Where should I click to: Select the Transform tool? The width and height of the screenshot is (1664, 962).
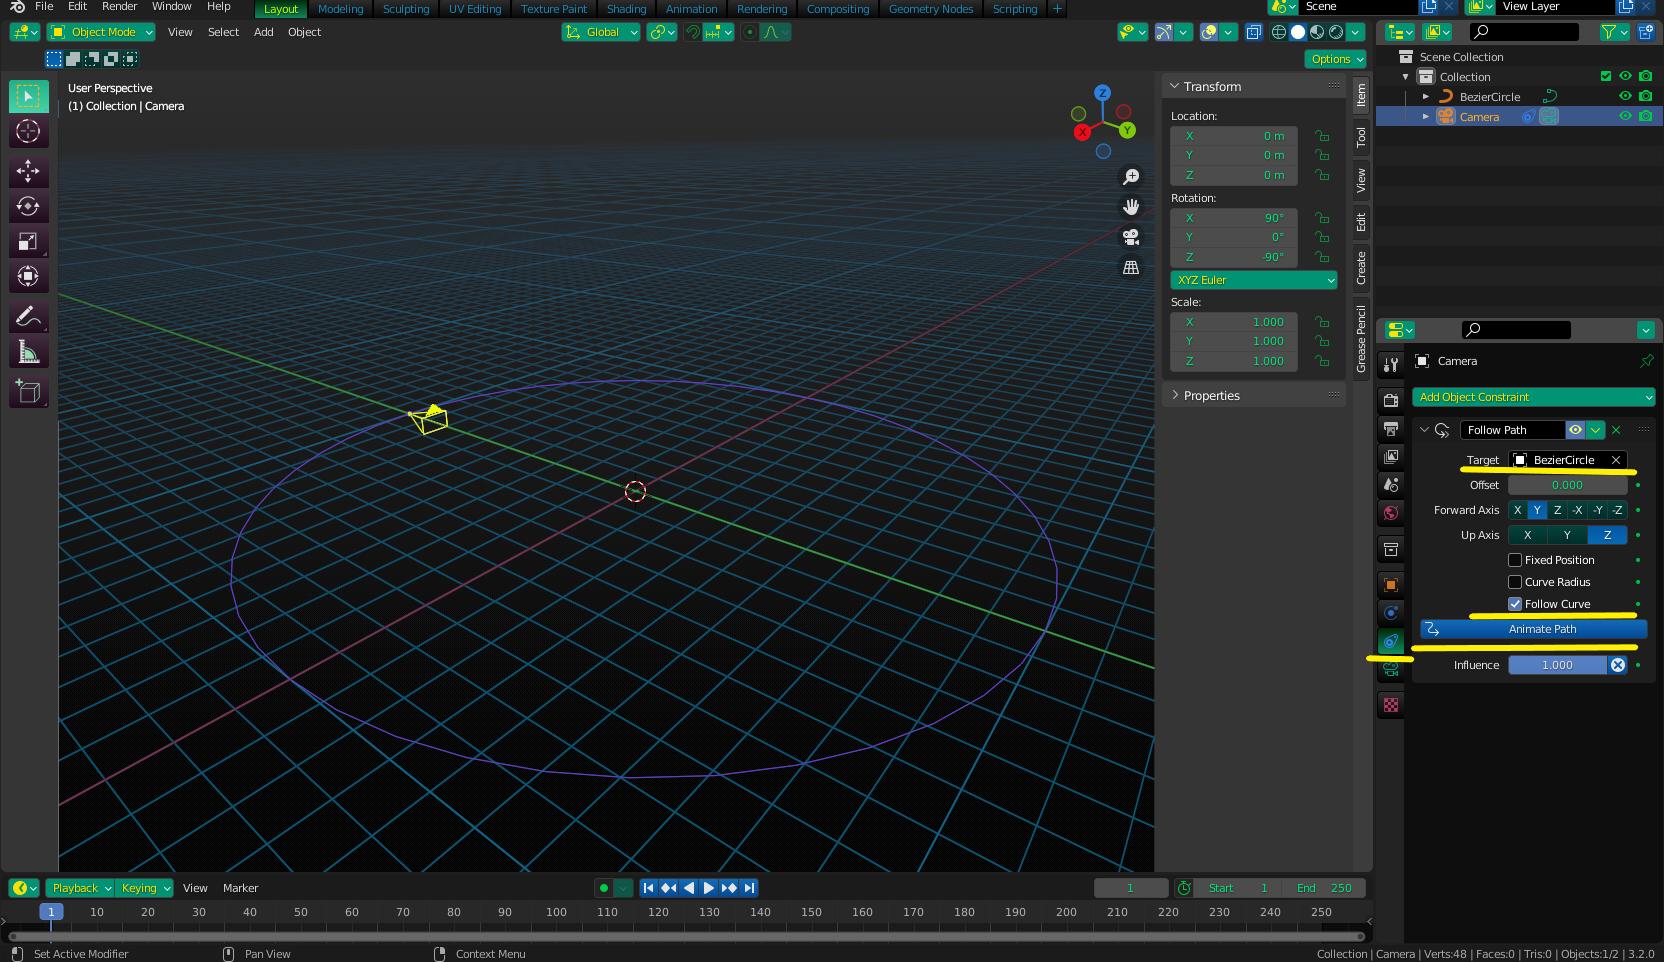pyautogui.click(x=28, y=277)
